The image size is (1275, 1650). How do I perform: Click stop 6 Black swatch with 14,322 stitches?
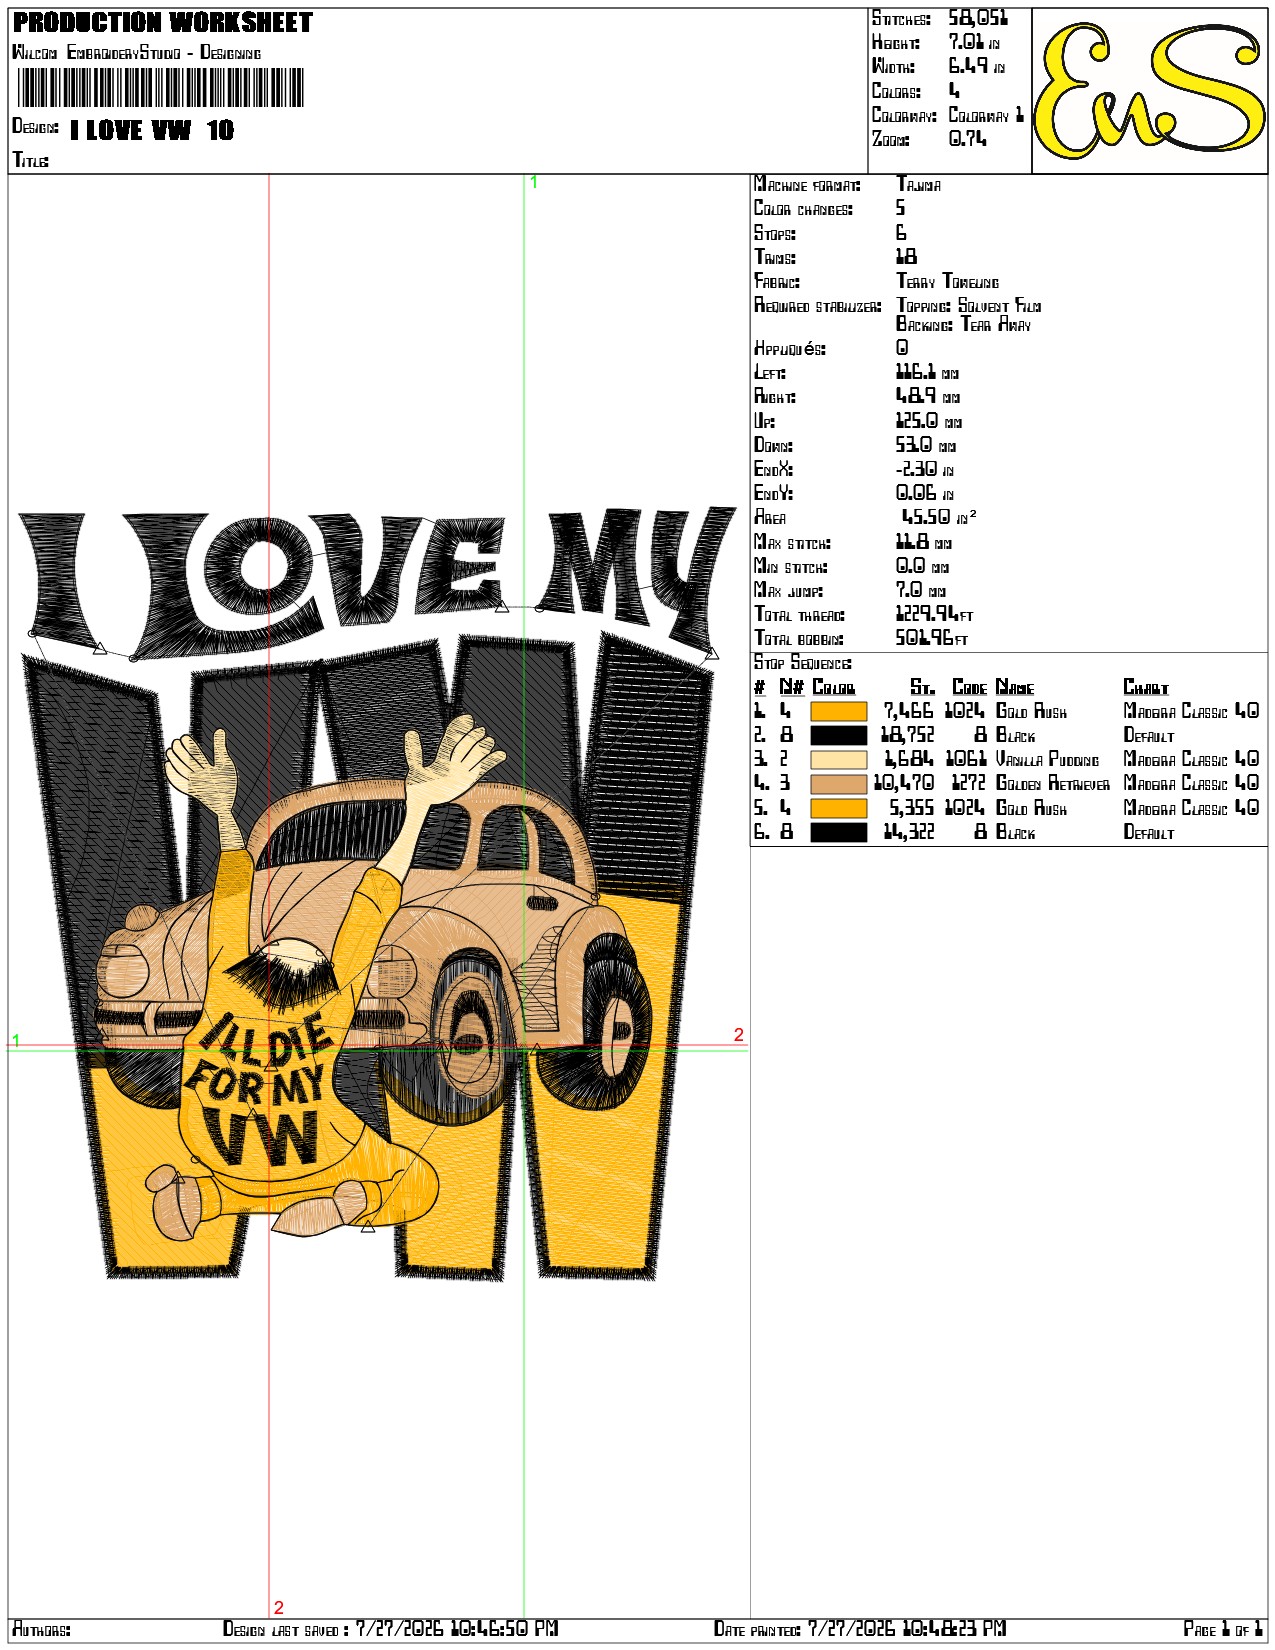coord(838,833)
